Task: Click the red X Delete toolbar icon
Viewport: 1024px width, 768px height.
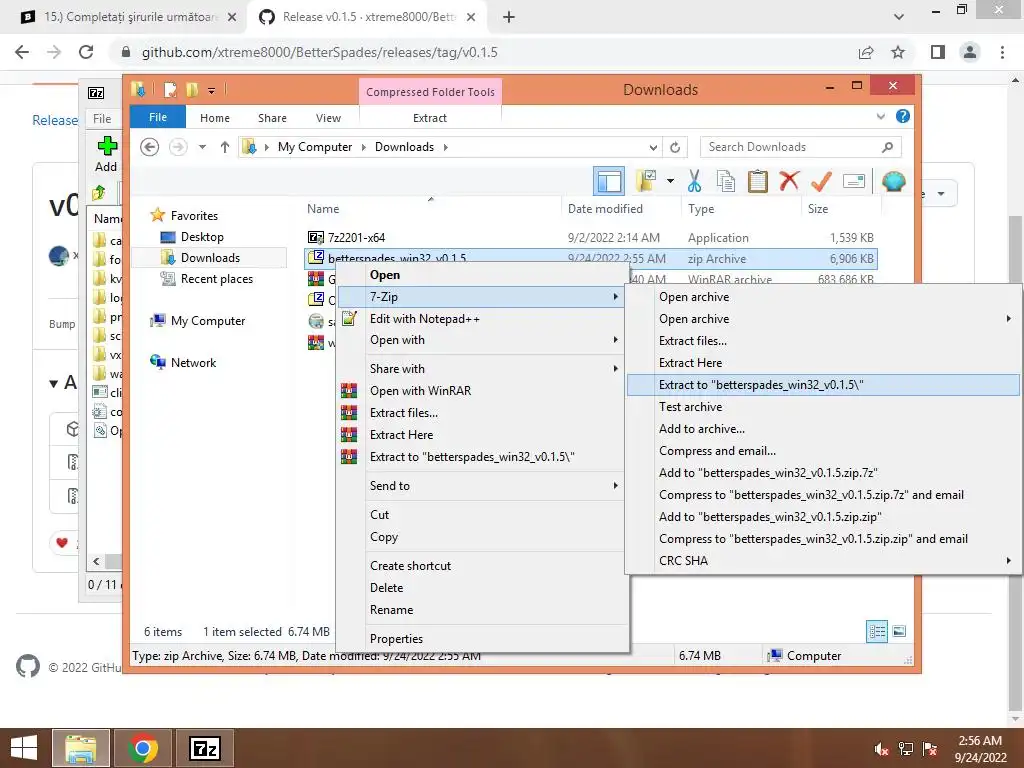Action: 789,181
